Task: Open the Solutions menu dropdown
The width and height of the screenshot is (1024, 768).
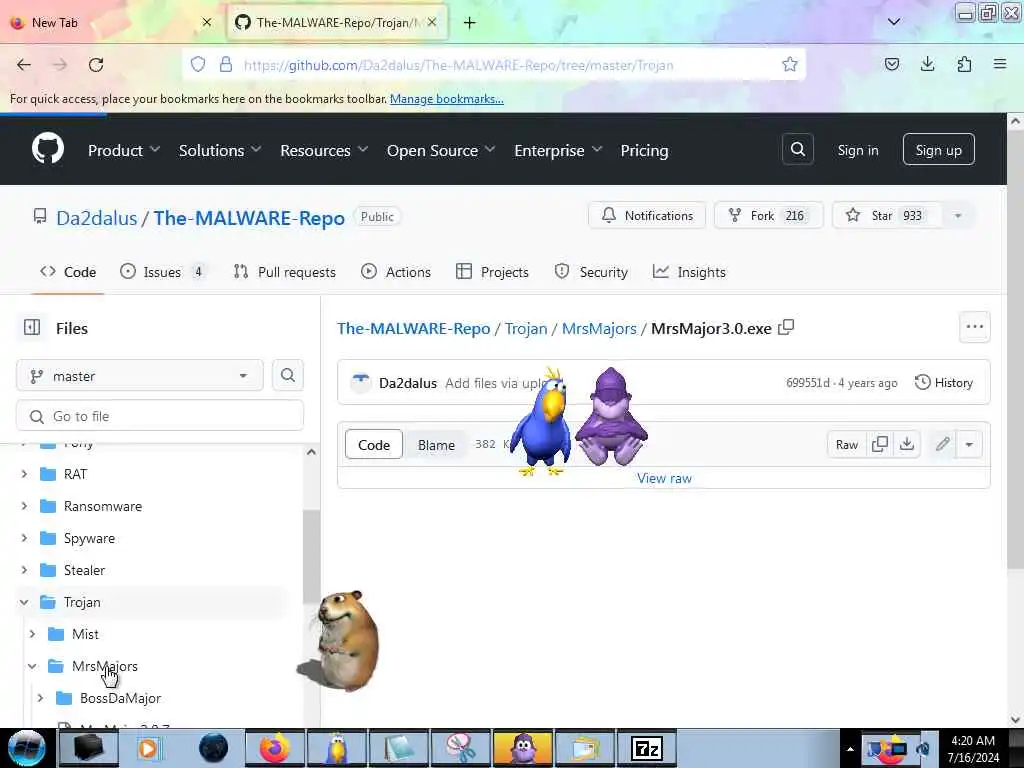Action: (220, 150)
